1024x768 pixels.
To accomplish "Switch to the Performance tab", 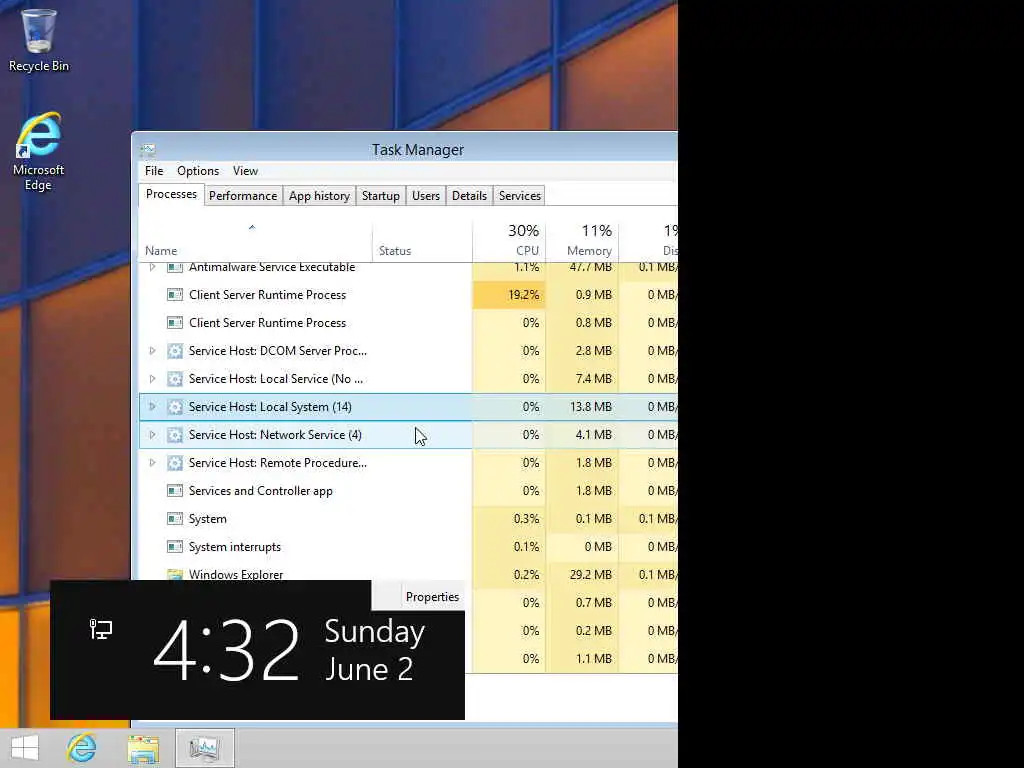I will 243,196.
